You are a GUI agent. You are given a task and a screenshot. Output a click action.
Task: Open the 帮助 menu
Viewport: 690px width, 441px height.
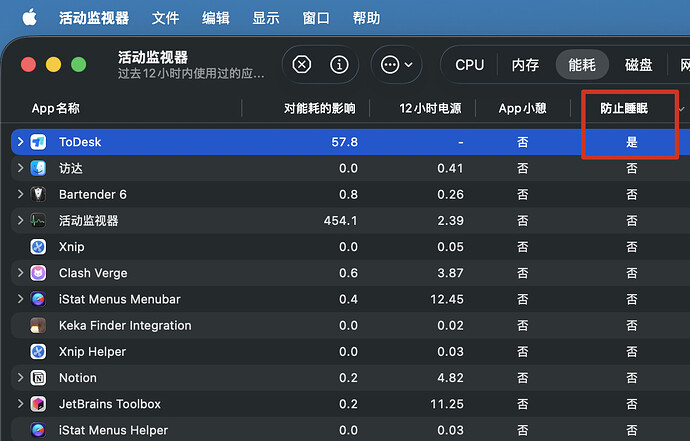click(366, 18)
